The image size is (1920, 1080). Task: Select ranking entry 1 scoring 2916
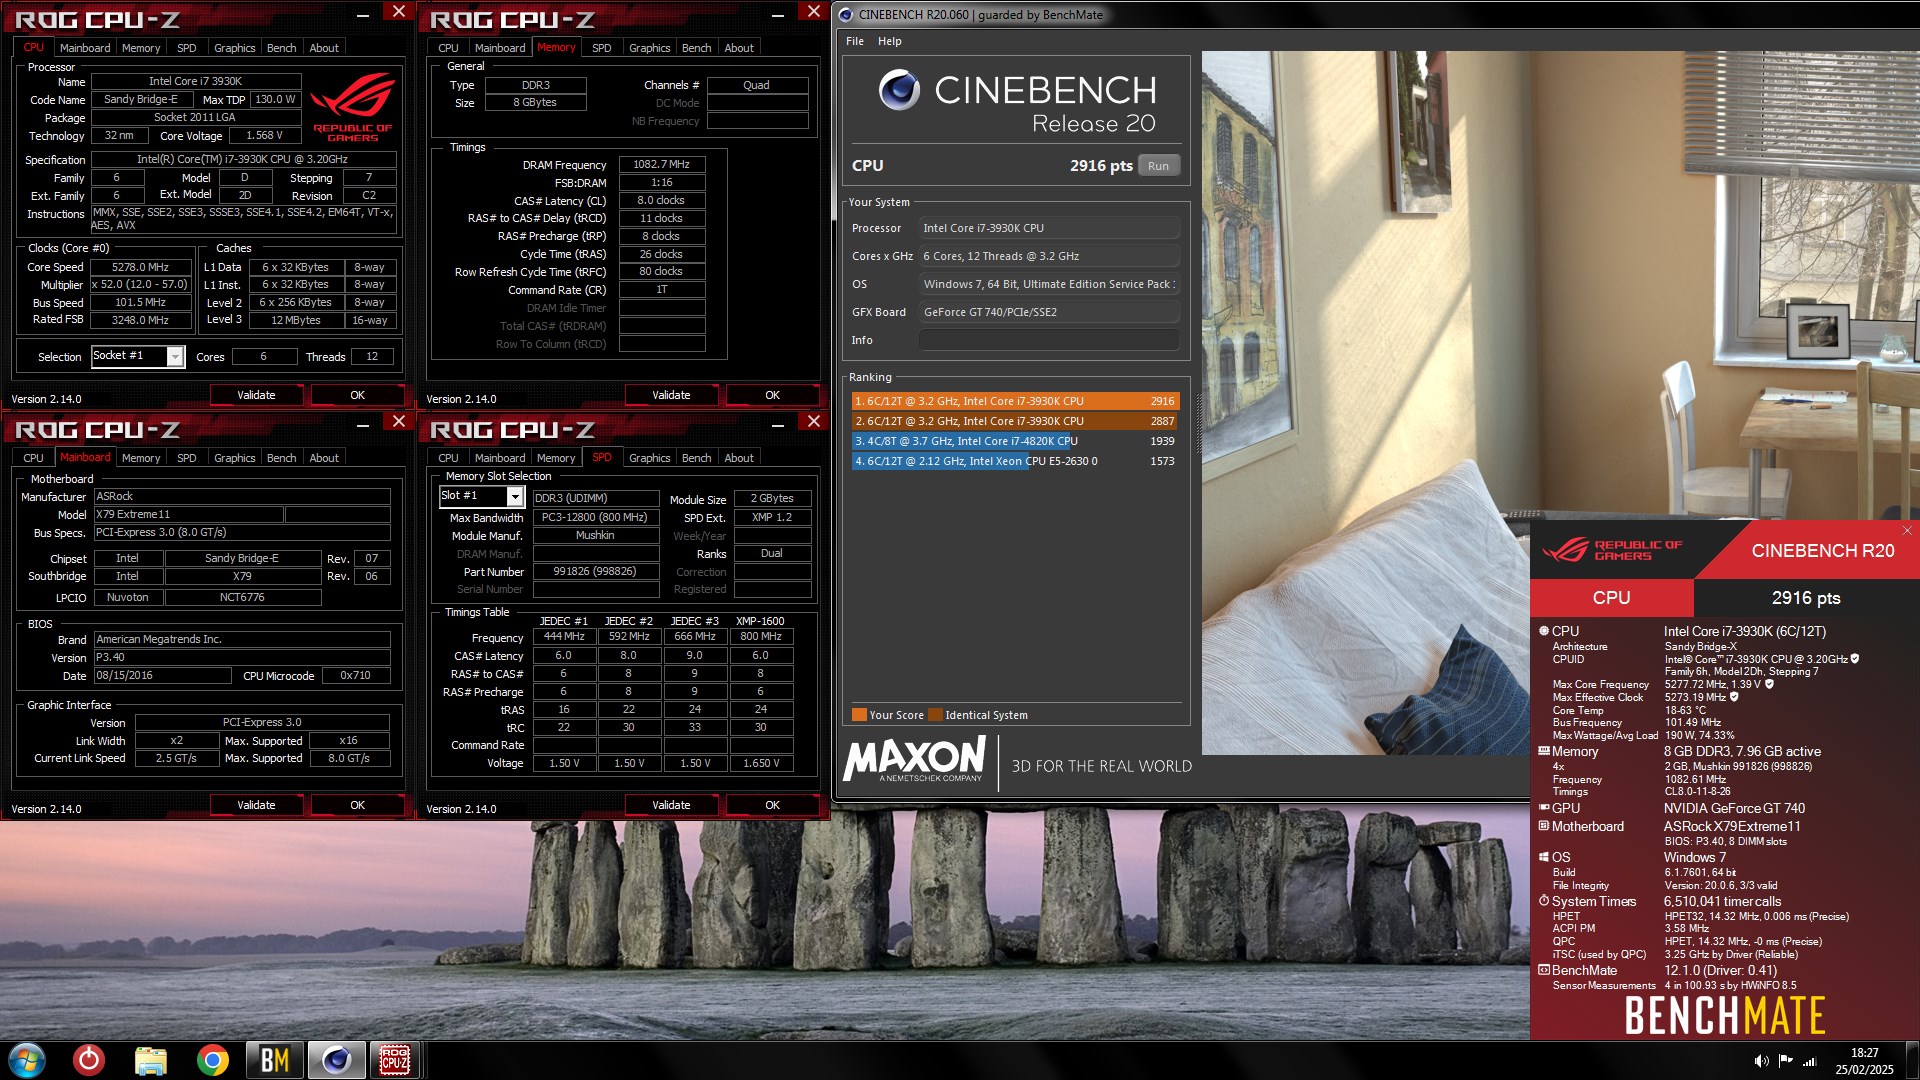1015,401
